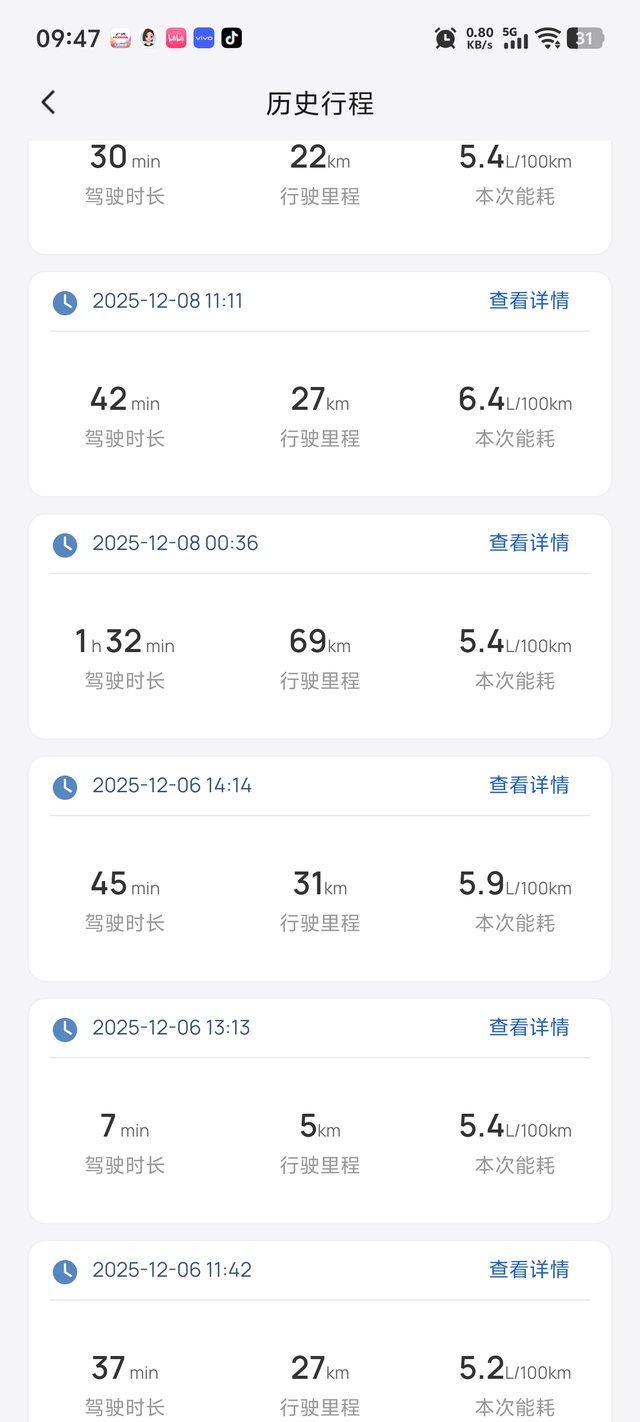Image resolution: width=640 pixels, height=1422 pixels.
Task: View details of the 2025-12-06 14:14 trip
Action: click(x=529, y=785)
